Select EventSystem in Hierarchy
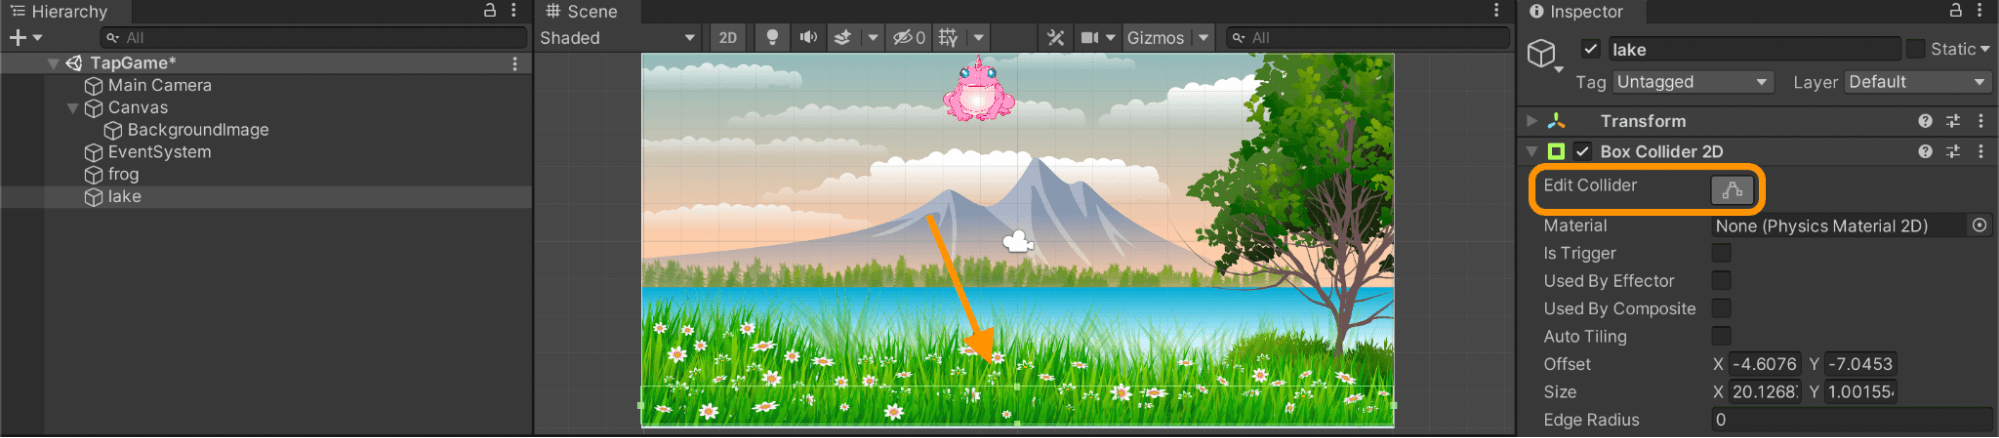The height and width of the screenshot is (438, 1999). point(160,152)
